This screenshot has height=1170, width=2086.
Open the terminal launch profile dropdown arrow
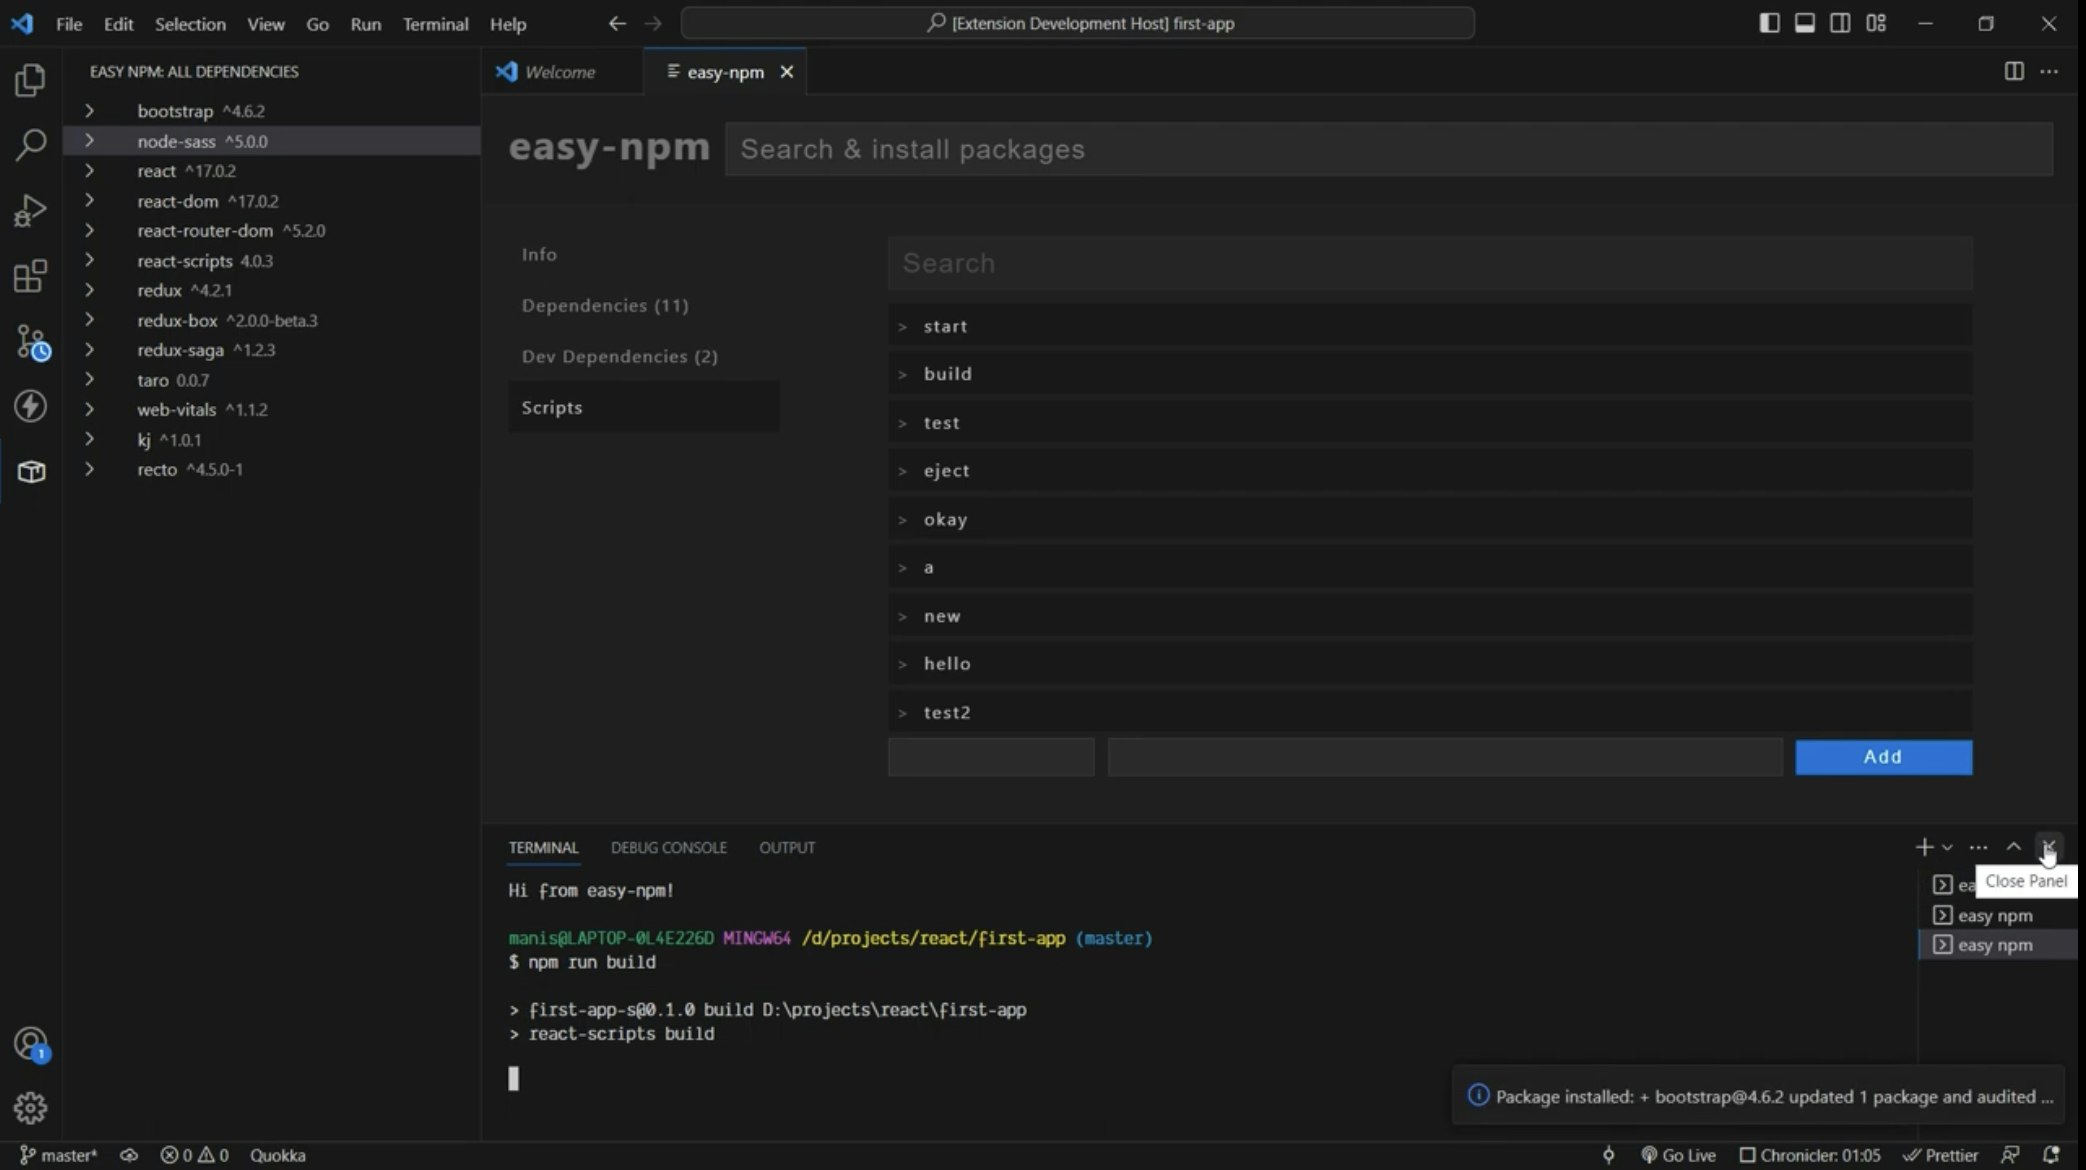pos(1947,847)
